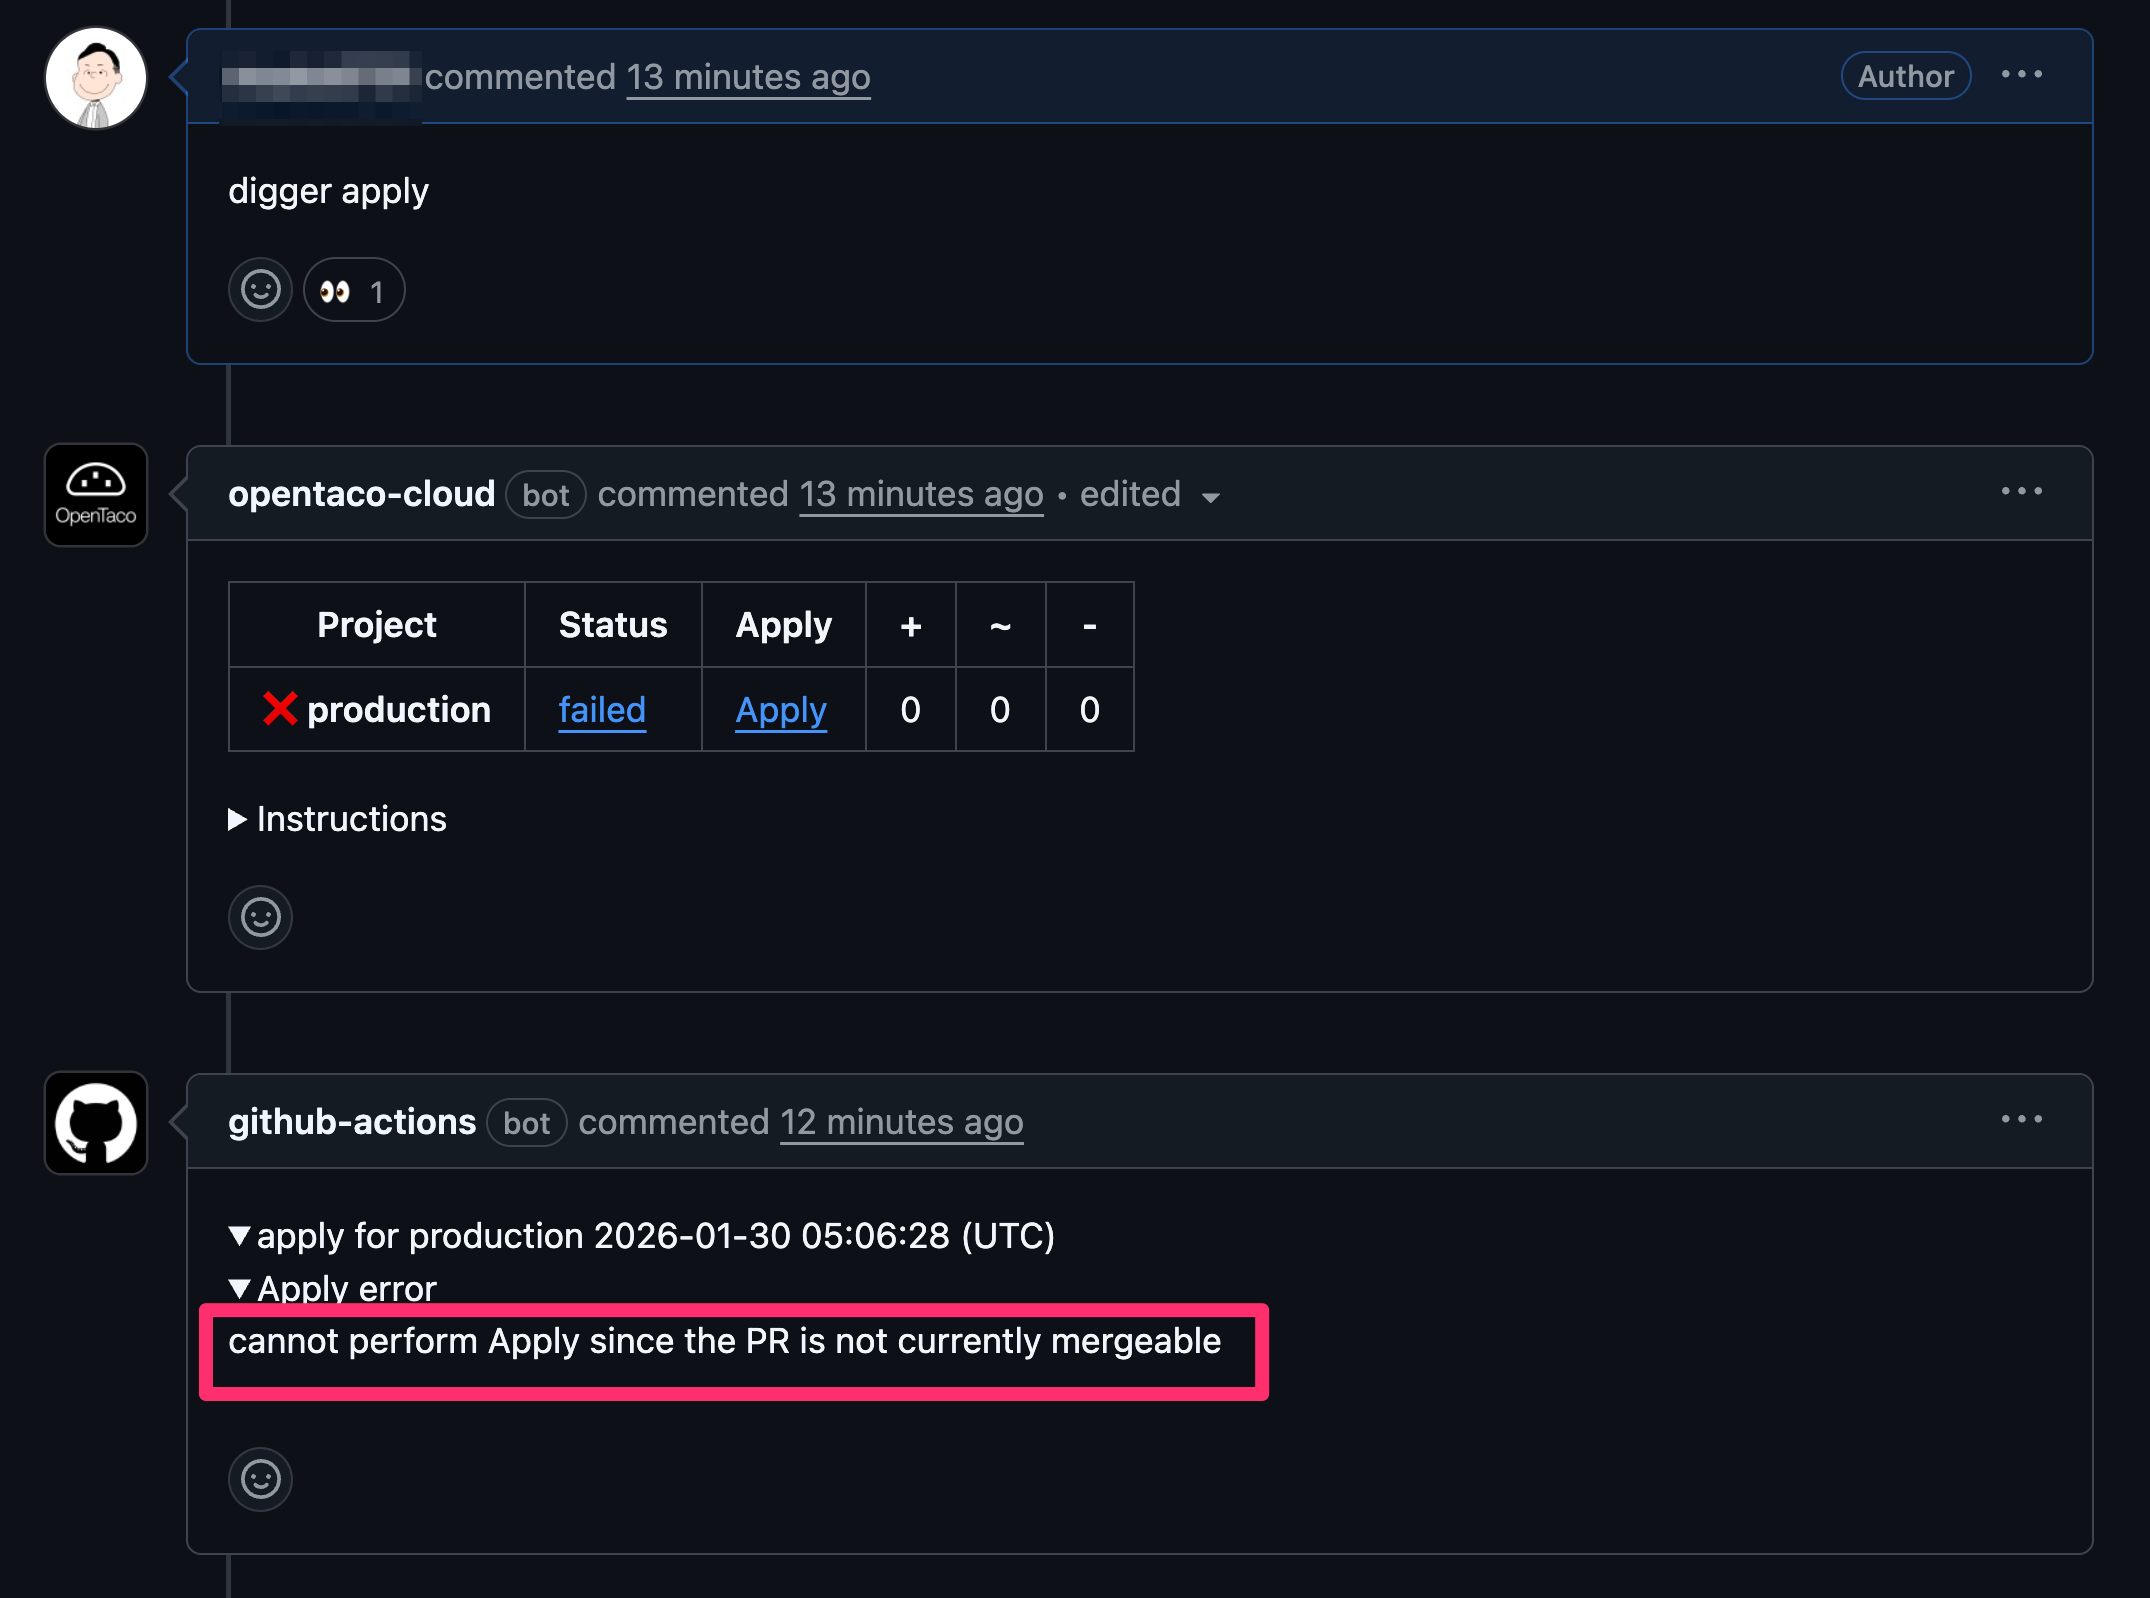Expand the Instructions section
The image size is (2150, 1598).
click(337, 819)
